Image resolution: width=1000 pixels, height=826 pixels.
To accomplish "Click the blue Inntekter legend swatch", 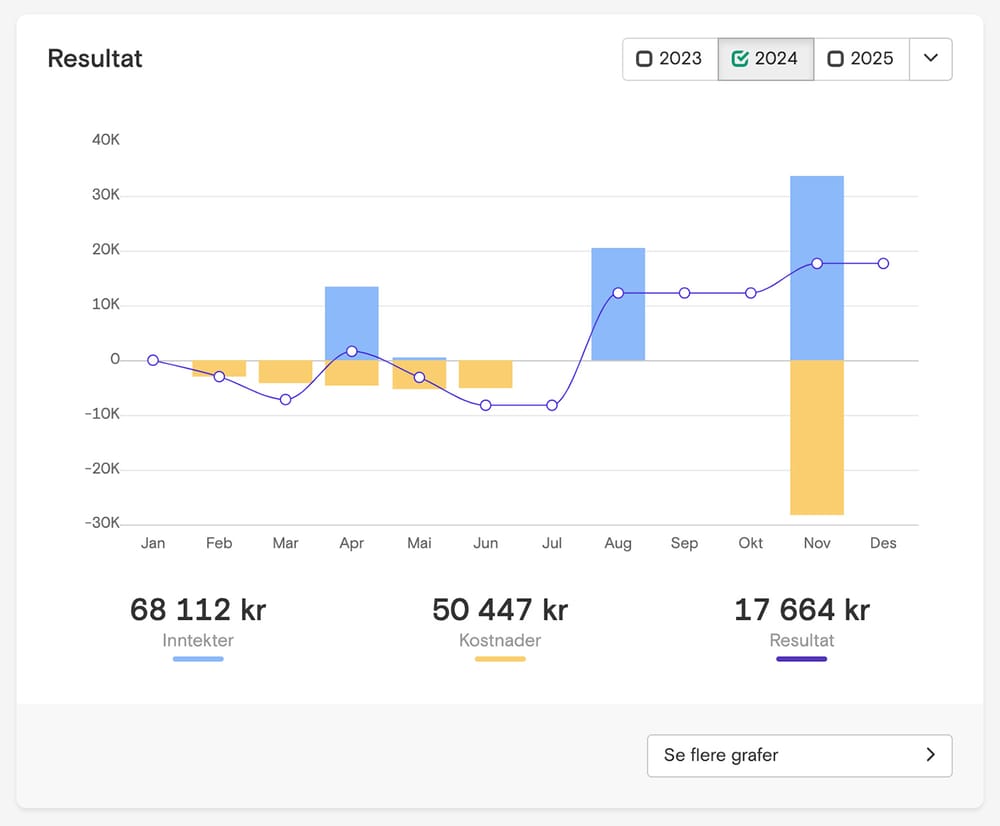I will [x=198, y=659].
